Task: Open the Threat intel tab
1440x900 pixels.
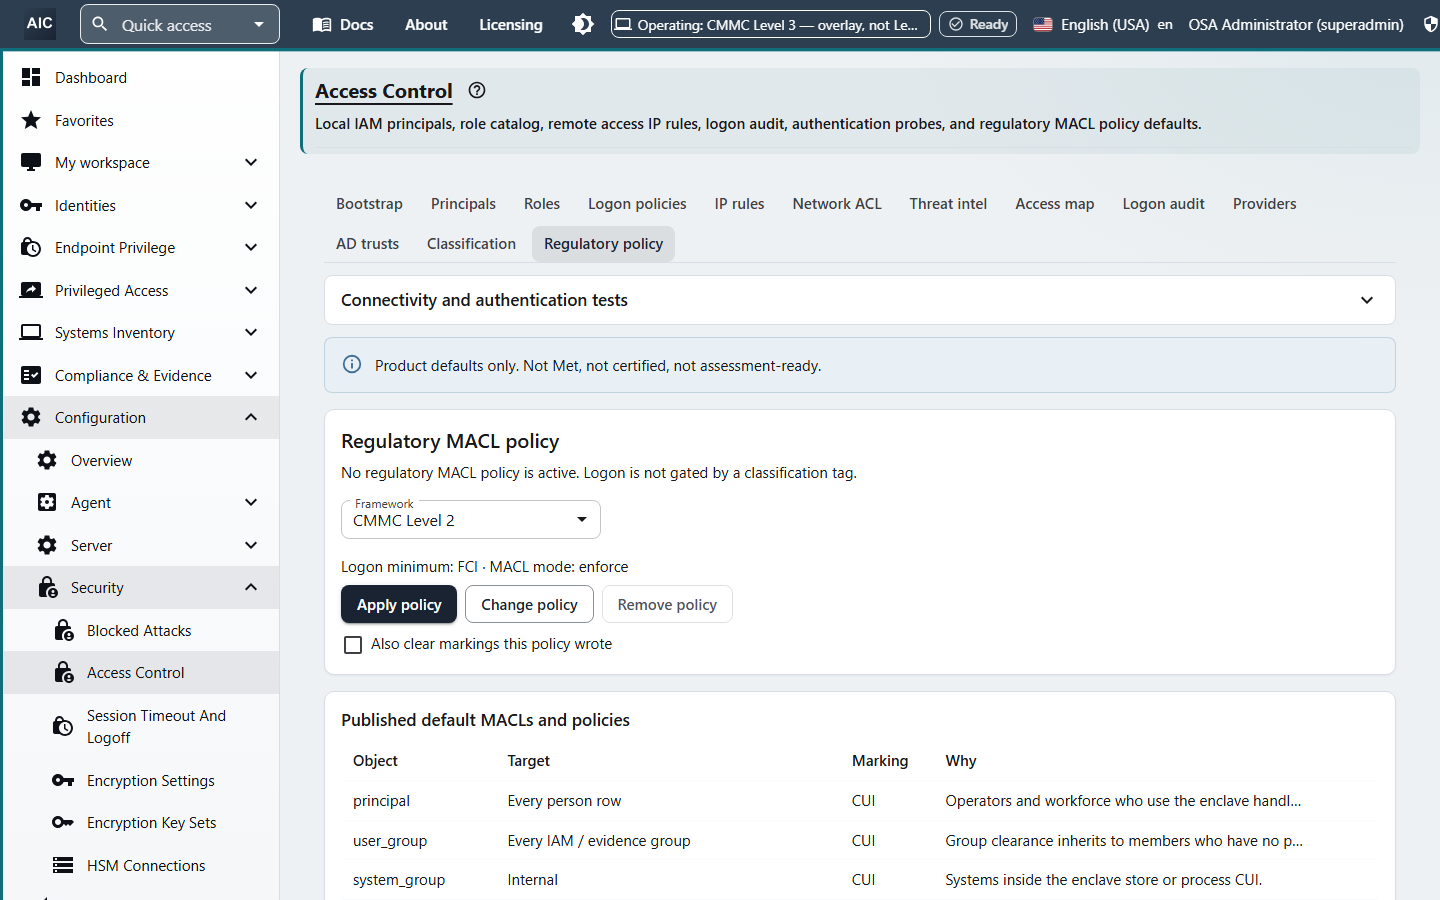Action: [x=948, y=204]
